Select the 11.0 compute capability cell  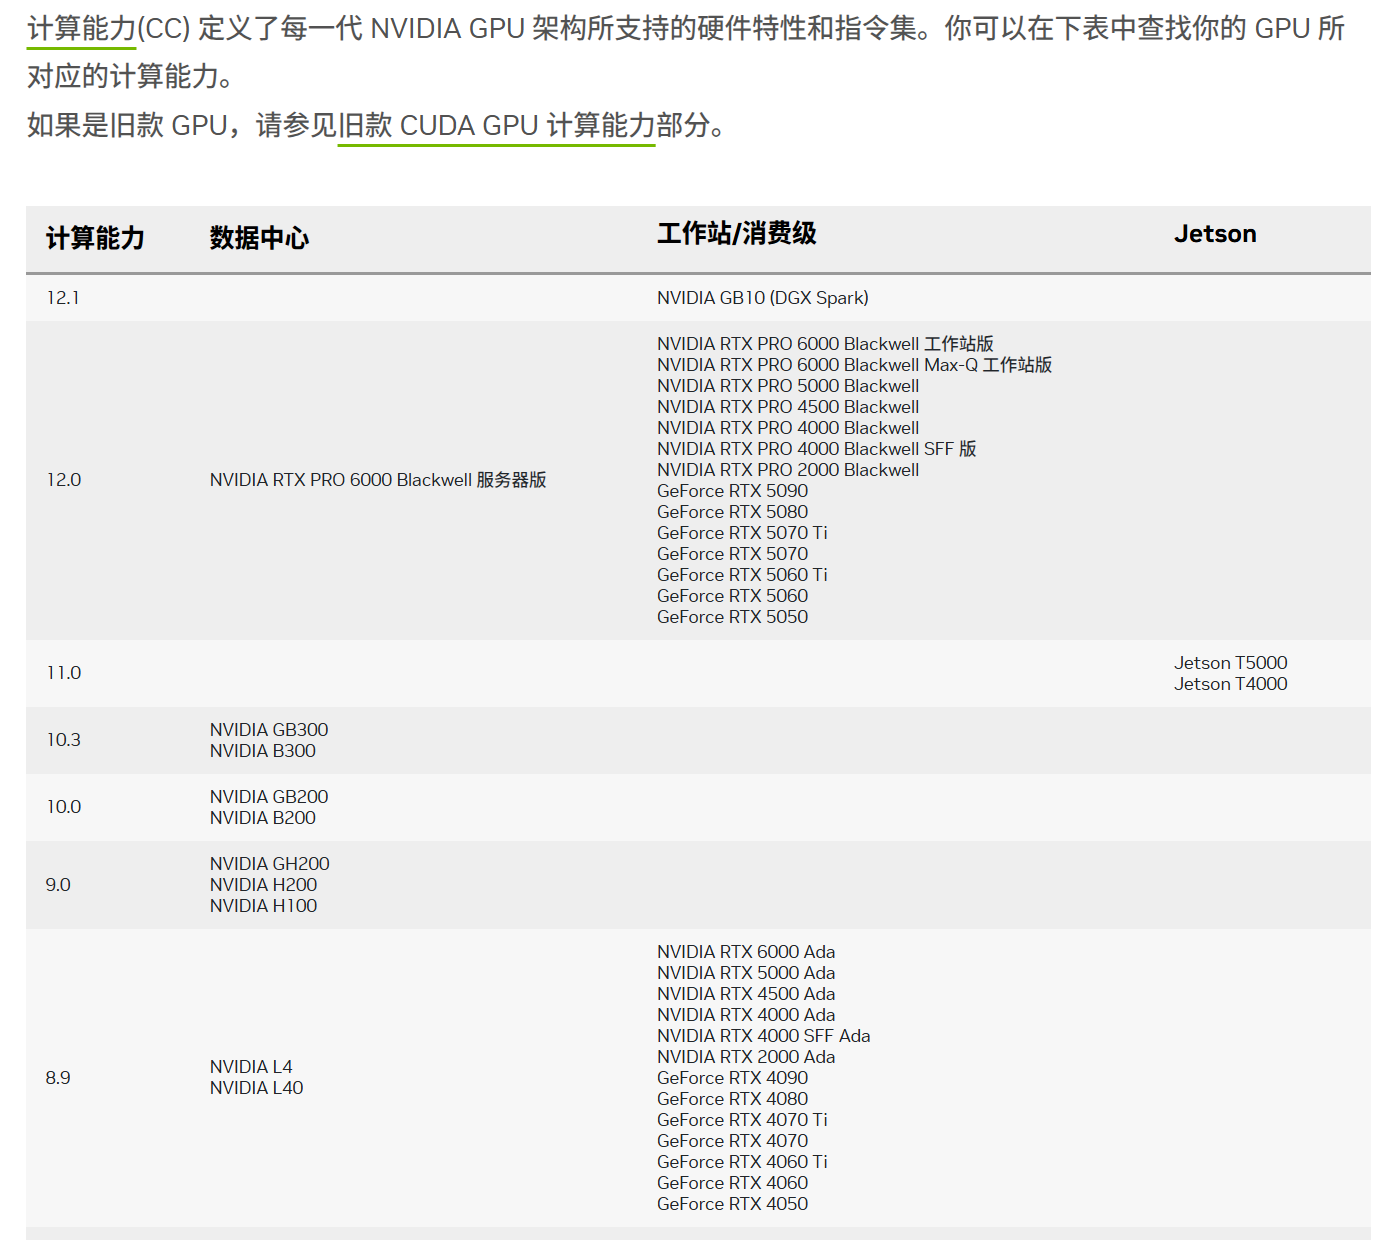64,673
